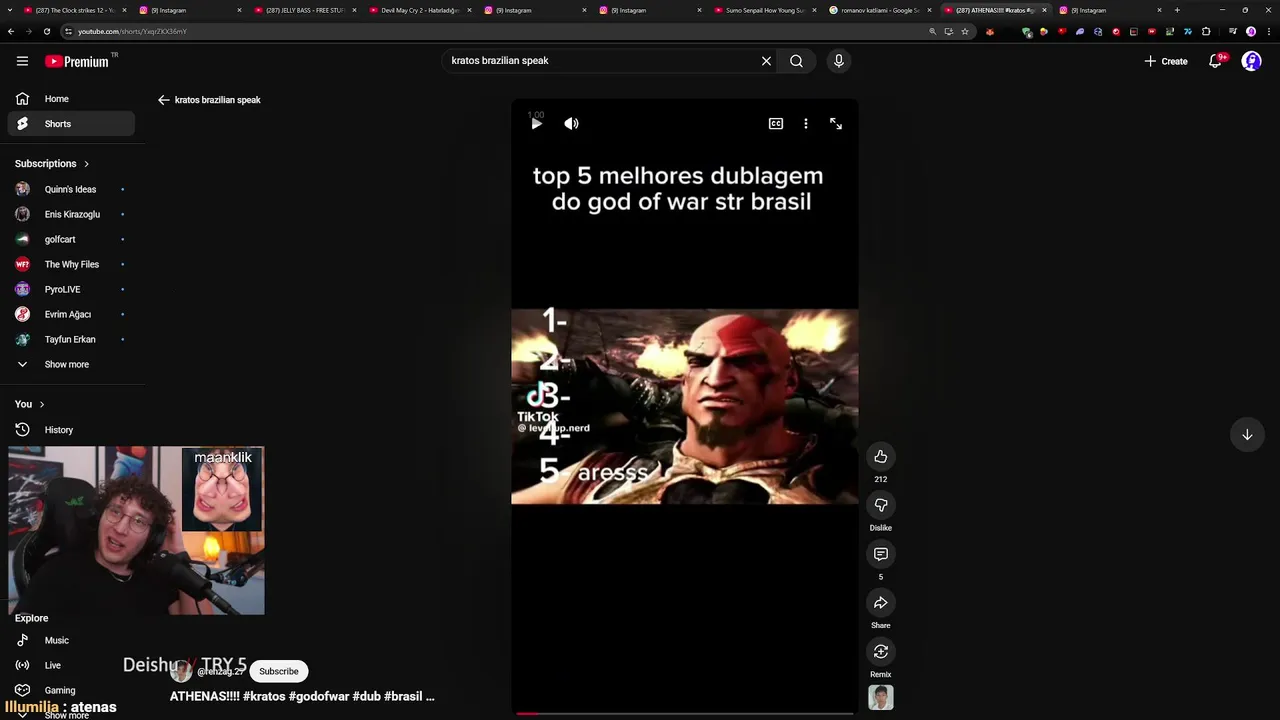This screenshot has height=720, width=1280.
Task: Open Quinn's Ideas channel
Action: click(71, 189)
